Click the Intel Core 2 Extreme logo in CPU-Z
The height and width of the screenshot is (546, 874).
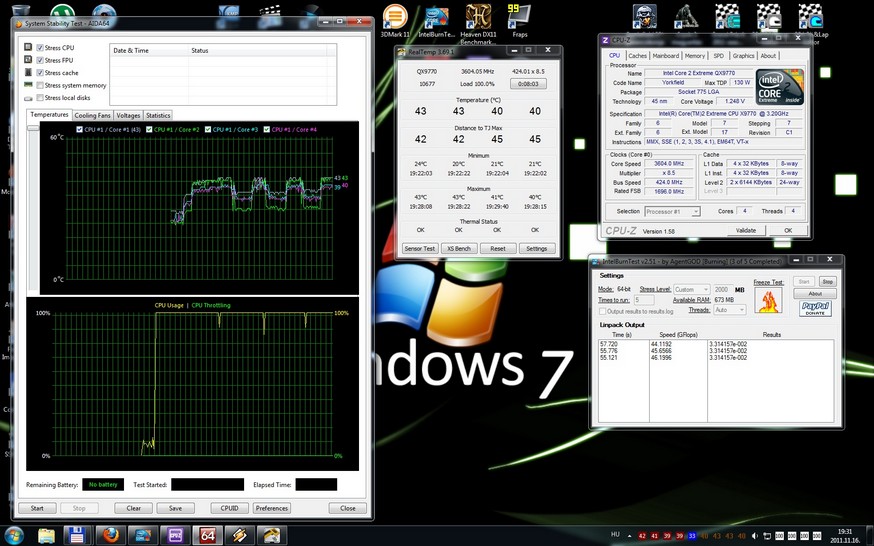point(779,87)
